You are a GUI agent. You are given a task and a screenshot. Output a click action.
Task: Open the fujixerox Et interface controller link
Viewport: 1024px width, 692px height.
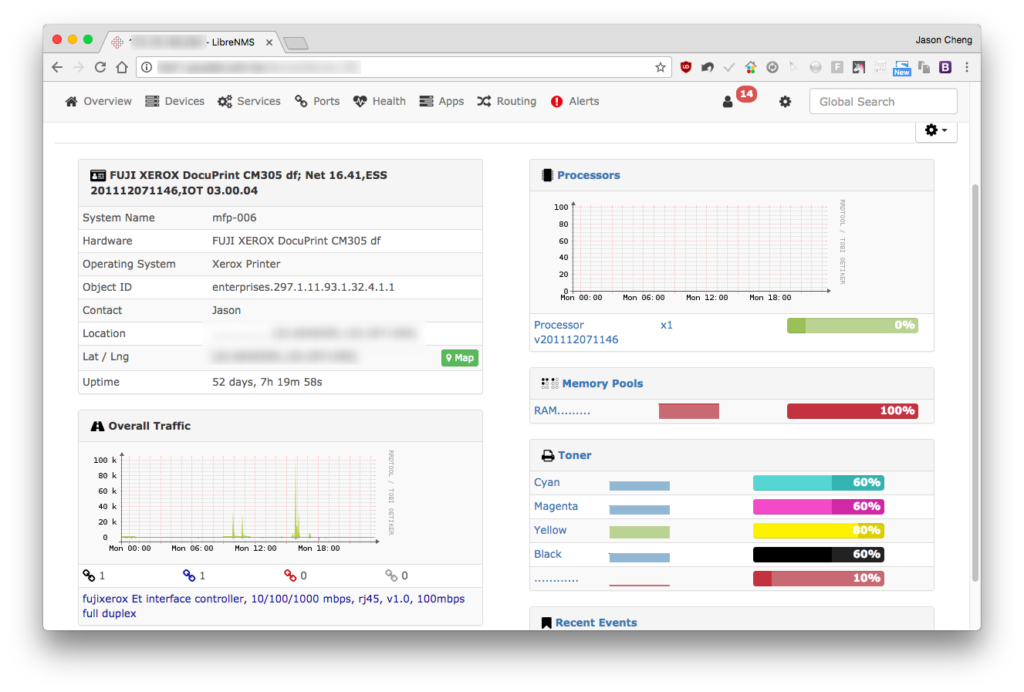(x=274, y=606)
